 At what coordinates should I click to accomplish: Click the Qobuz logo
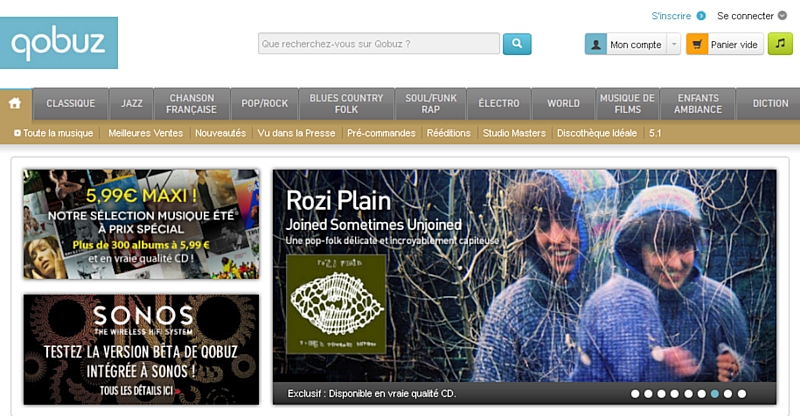click(x=59, y=43)
